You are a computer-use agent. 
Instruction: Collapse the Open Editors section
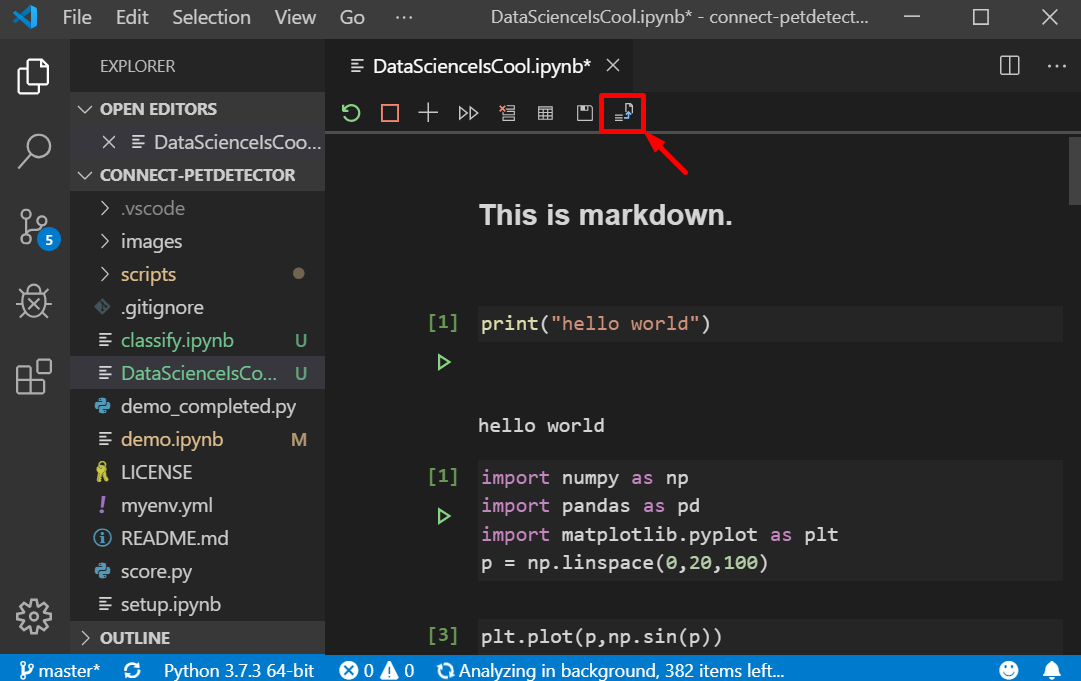[197, 109]
